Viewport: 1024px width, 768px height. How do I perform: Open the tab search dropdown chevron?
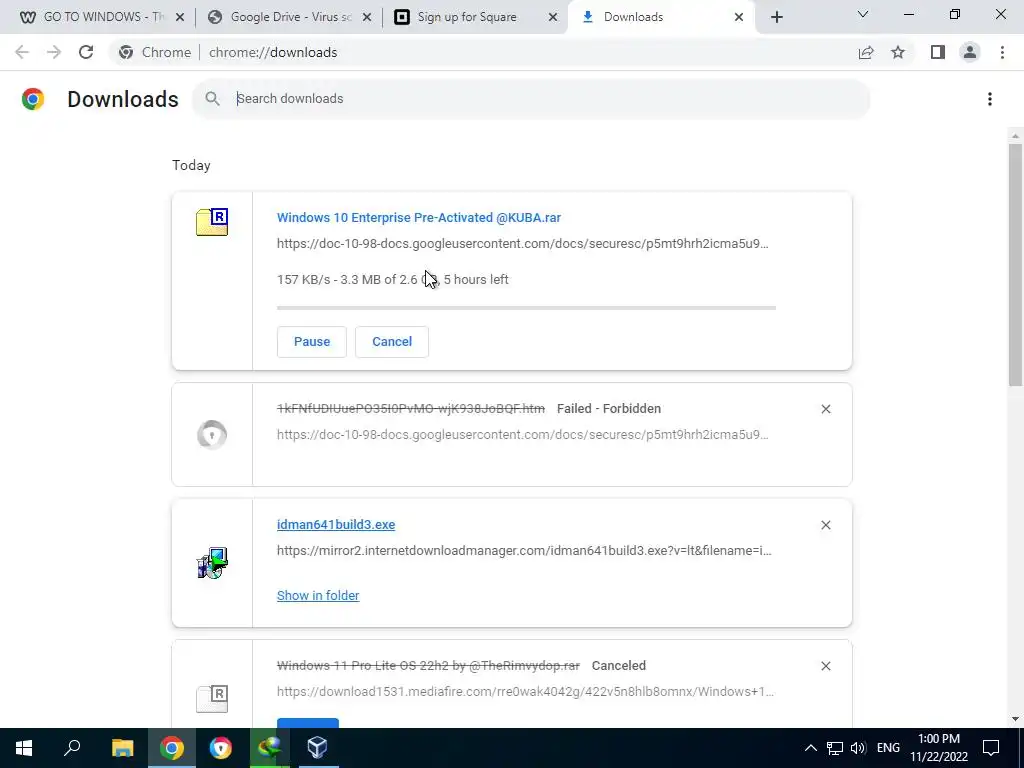[863, 14]
